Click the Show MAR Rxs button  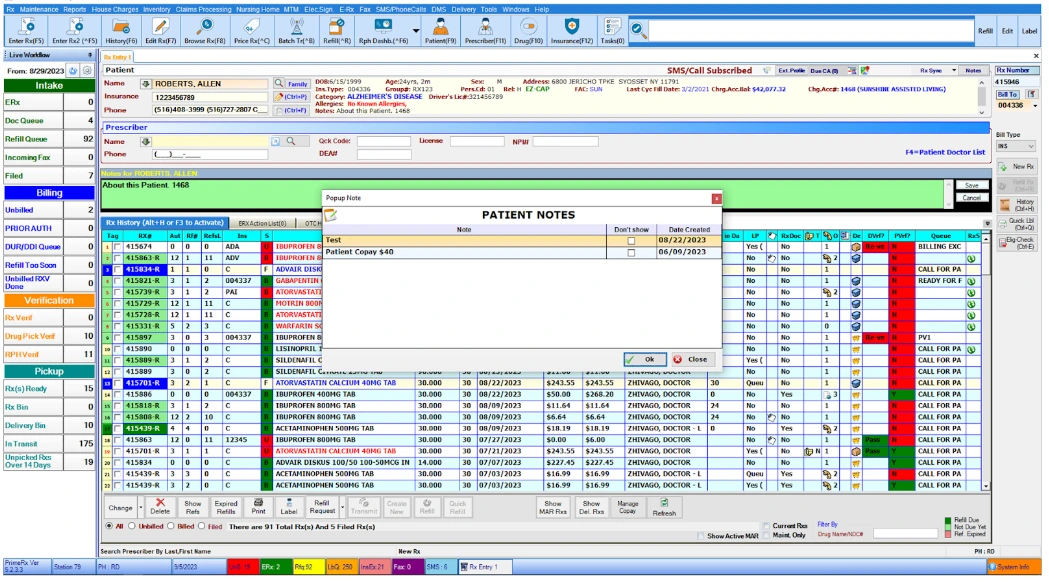[553, 507]
